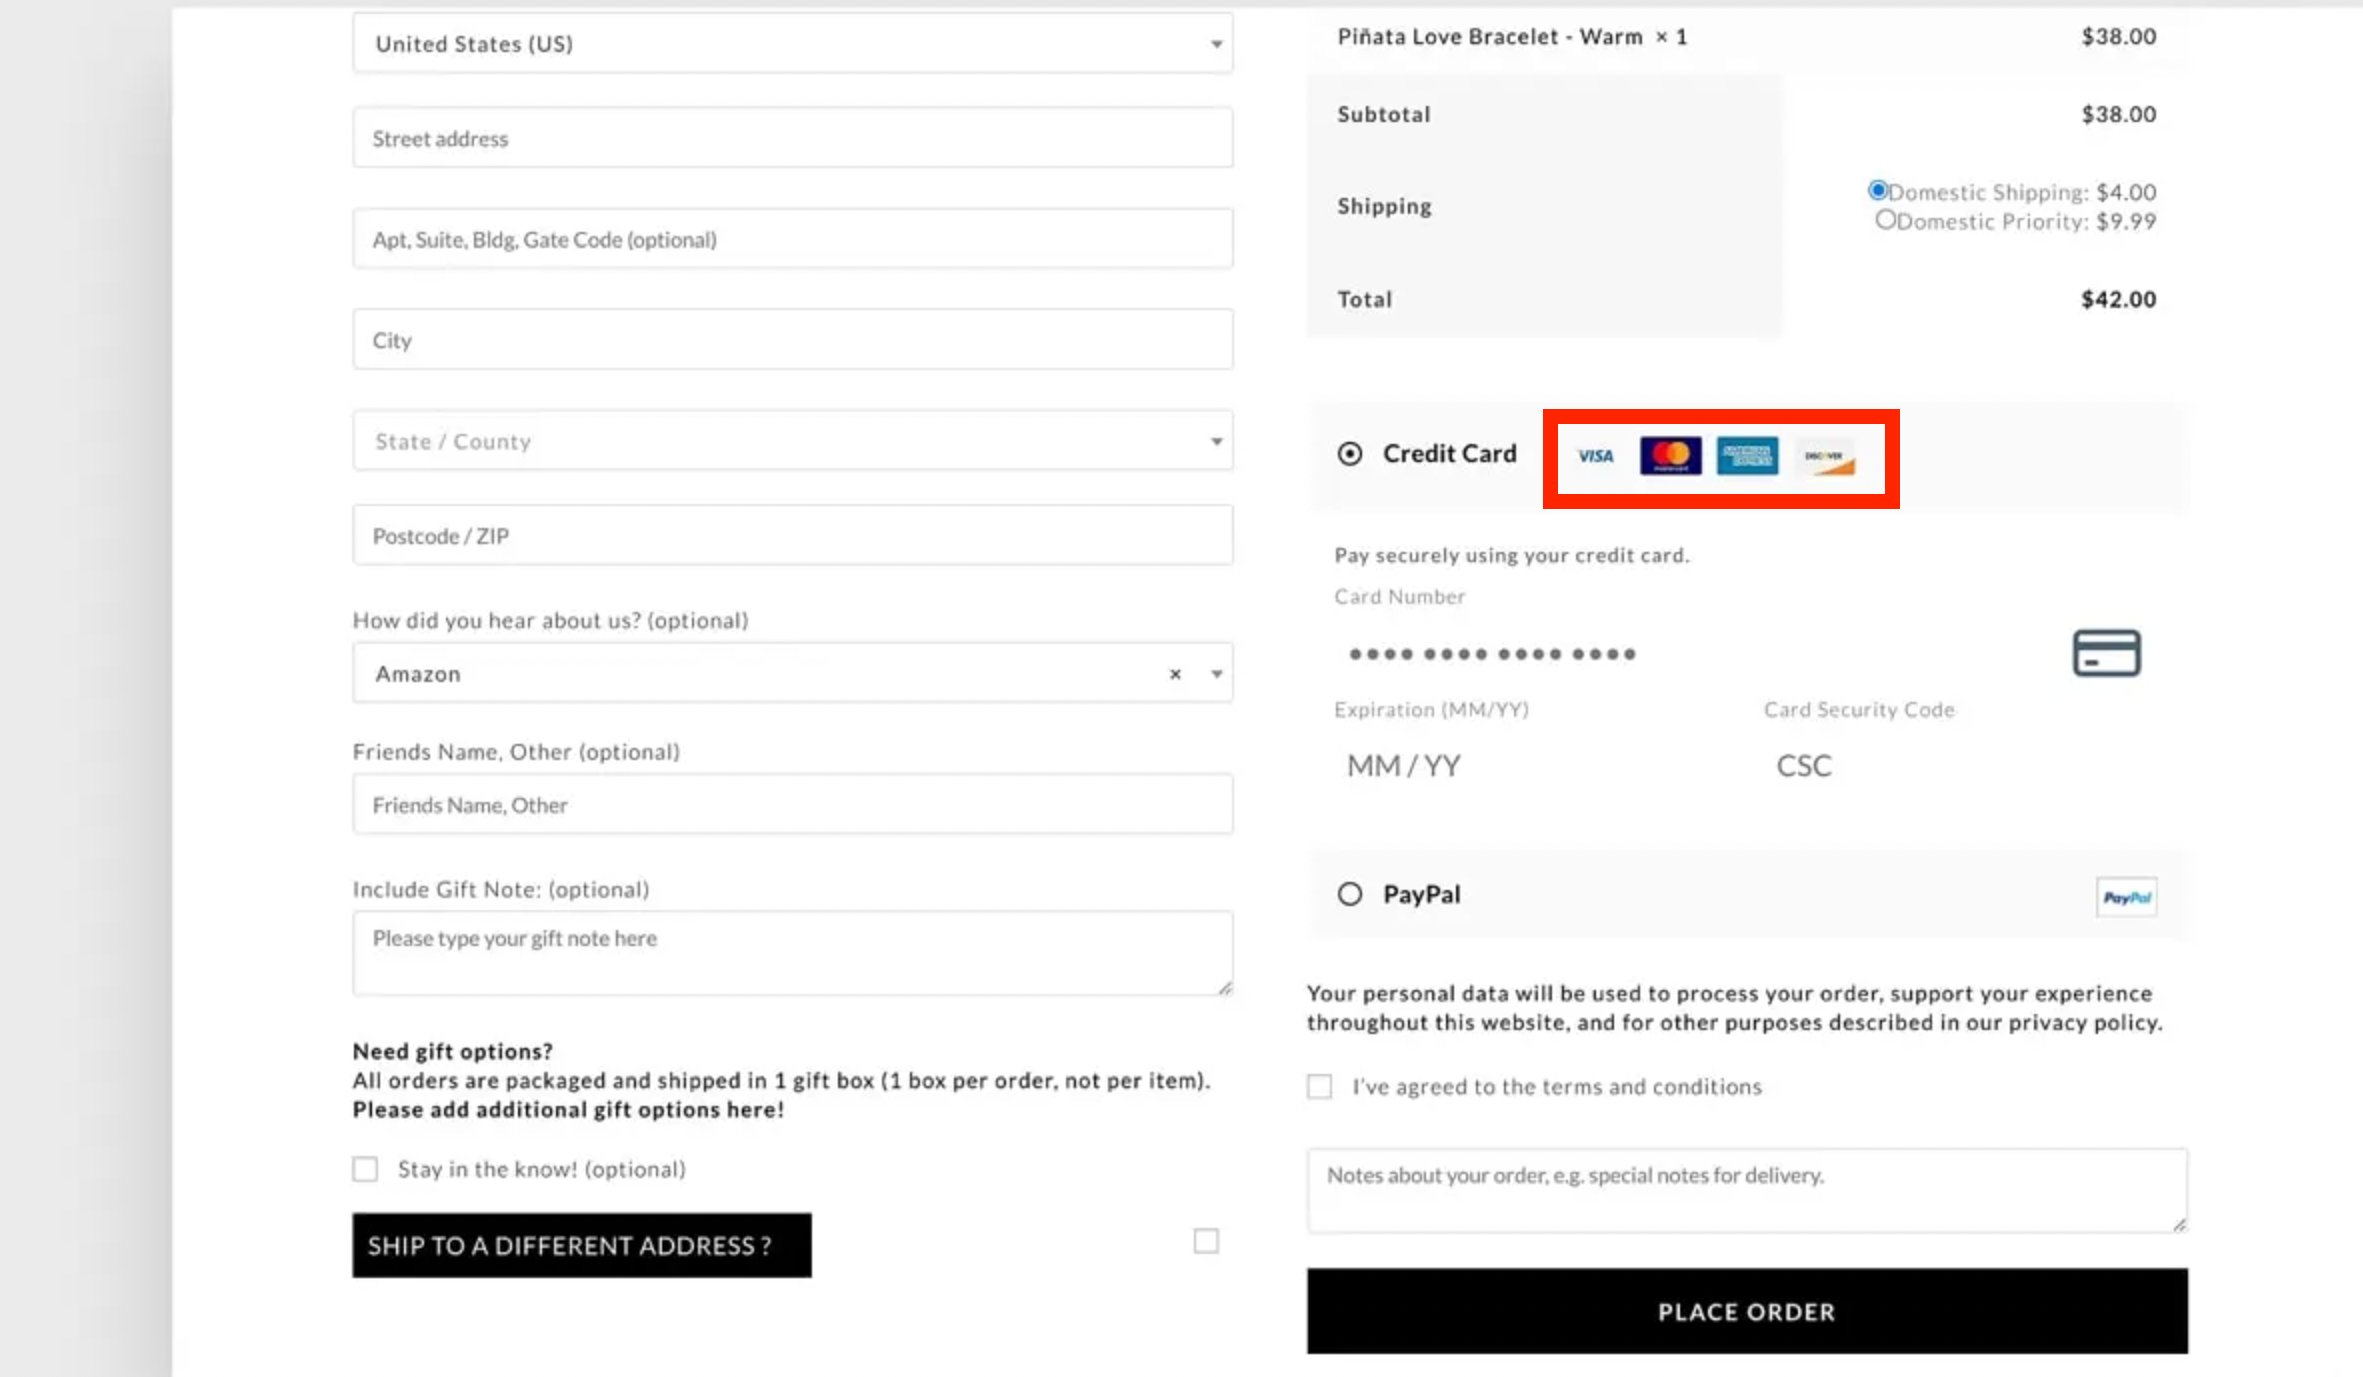Click PLACE ORDER button

1747,1310
